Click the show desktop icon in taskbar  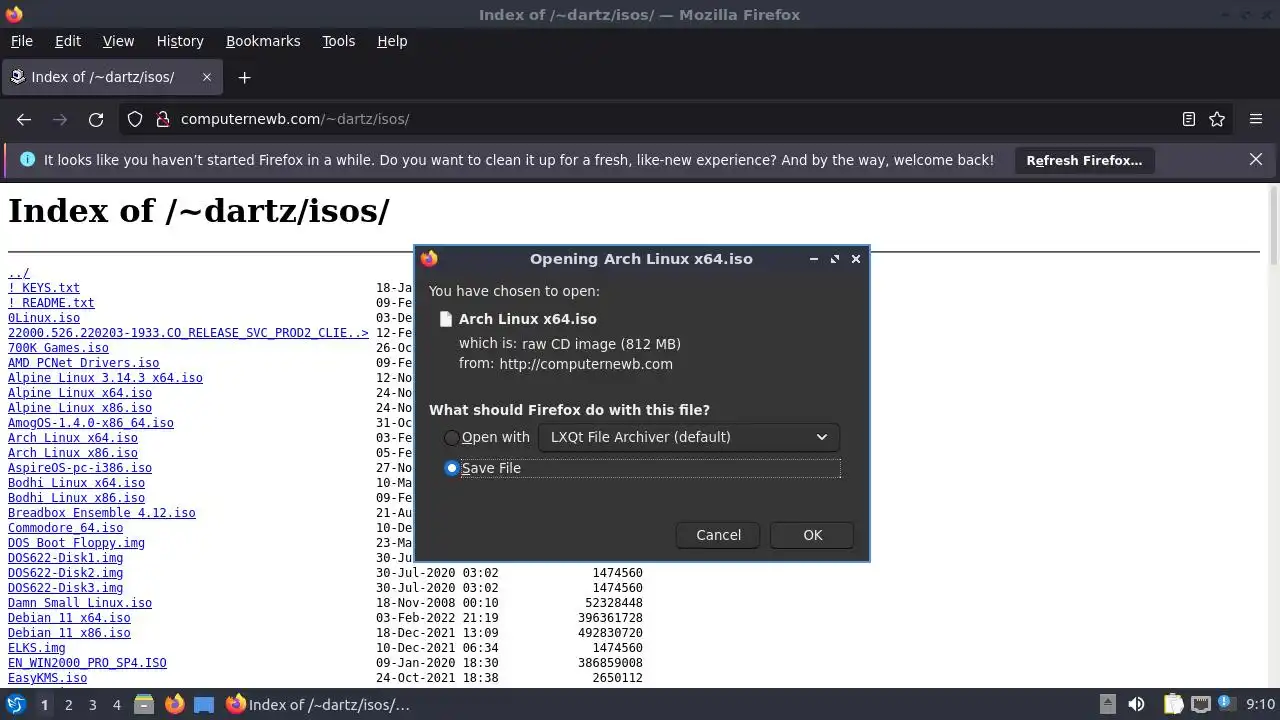click(x=204, y=705)
